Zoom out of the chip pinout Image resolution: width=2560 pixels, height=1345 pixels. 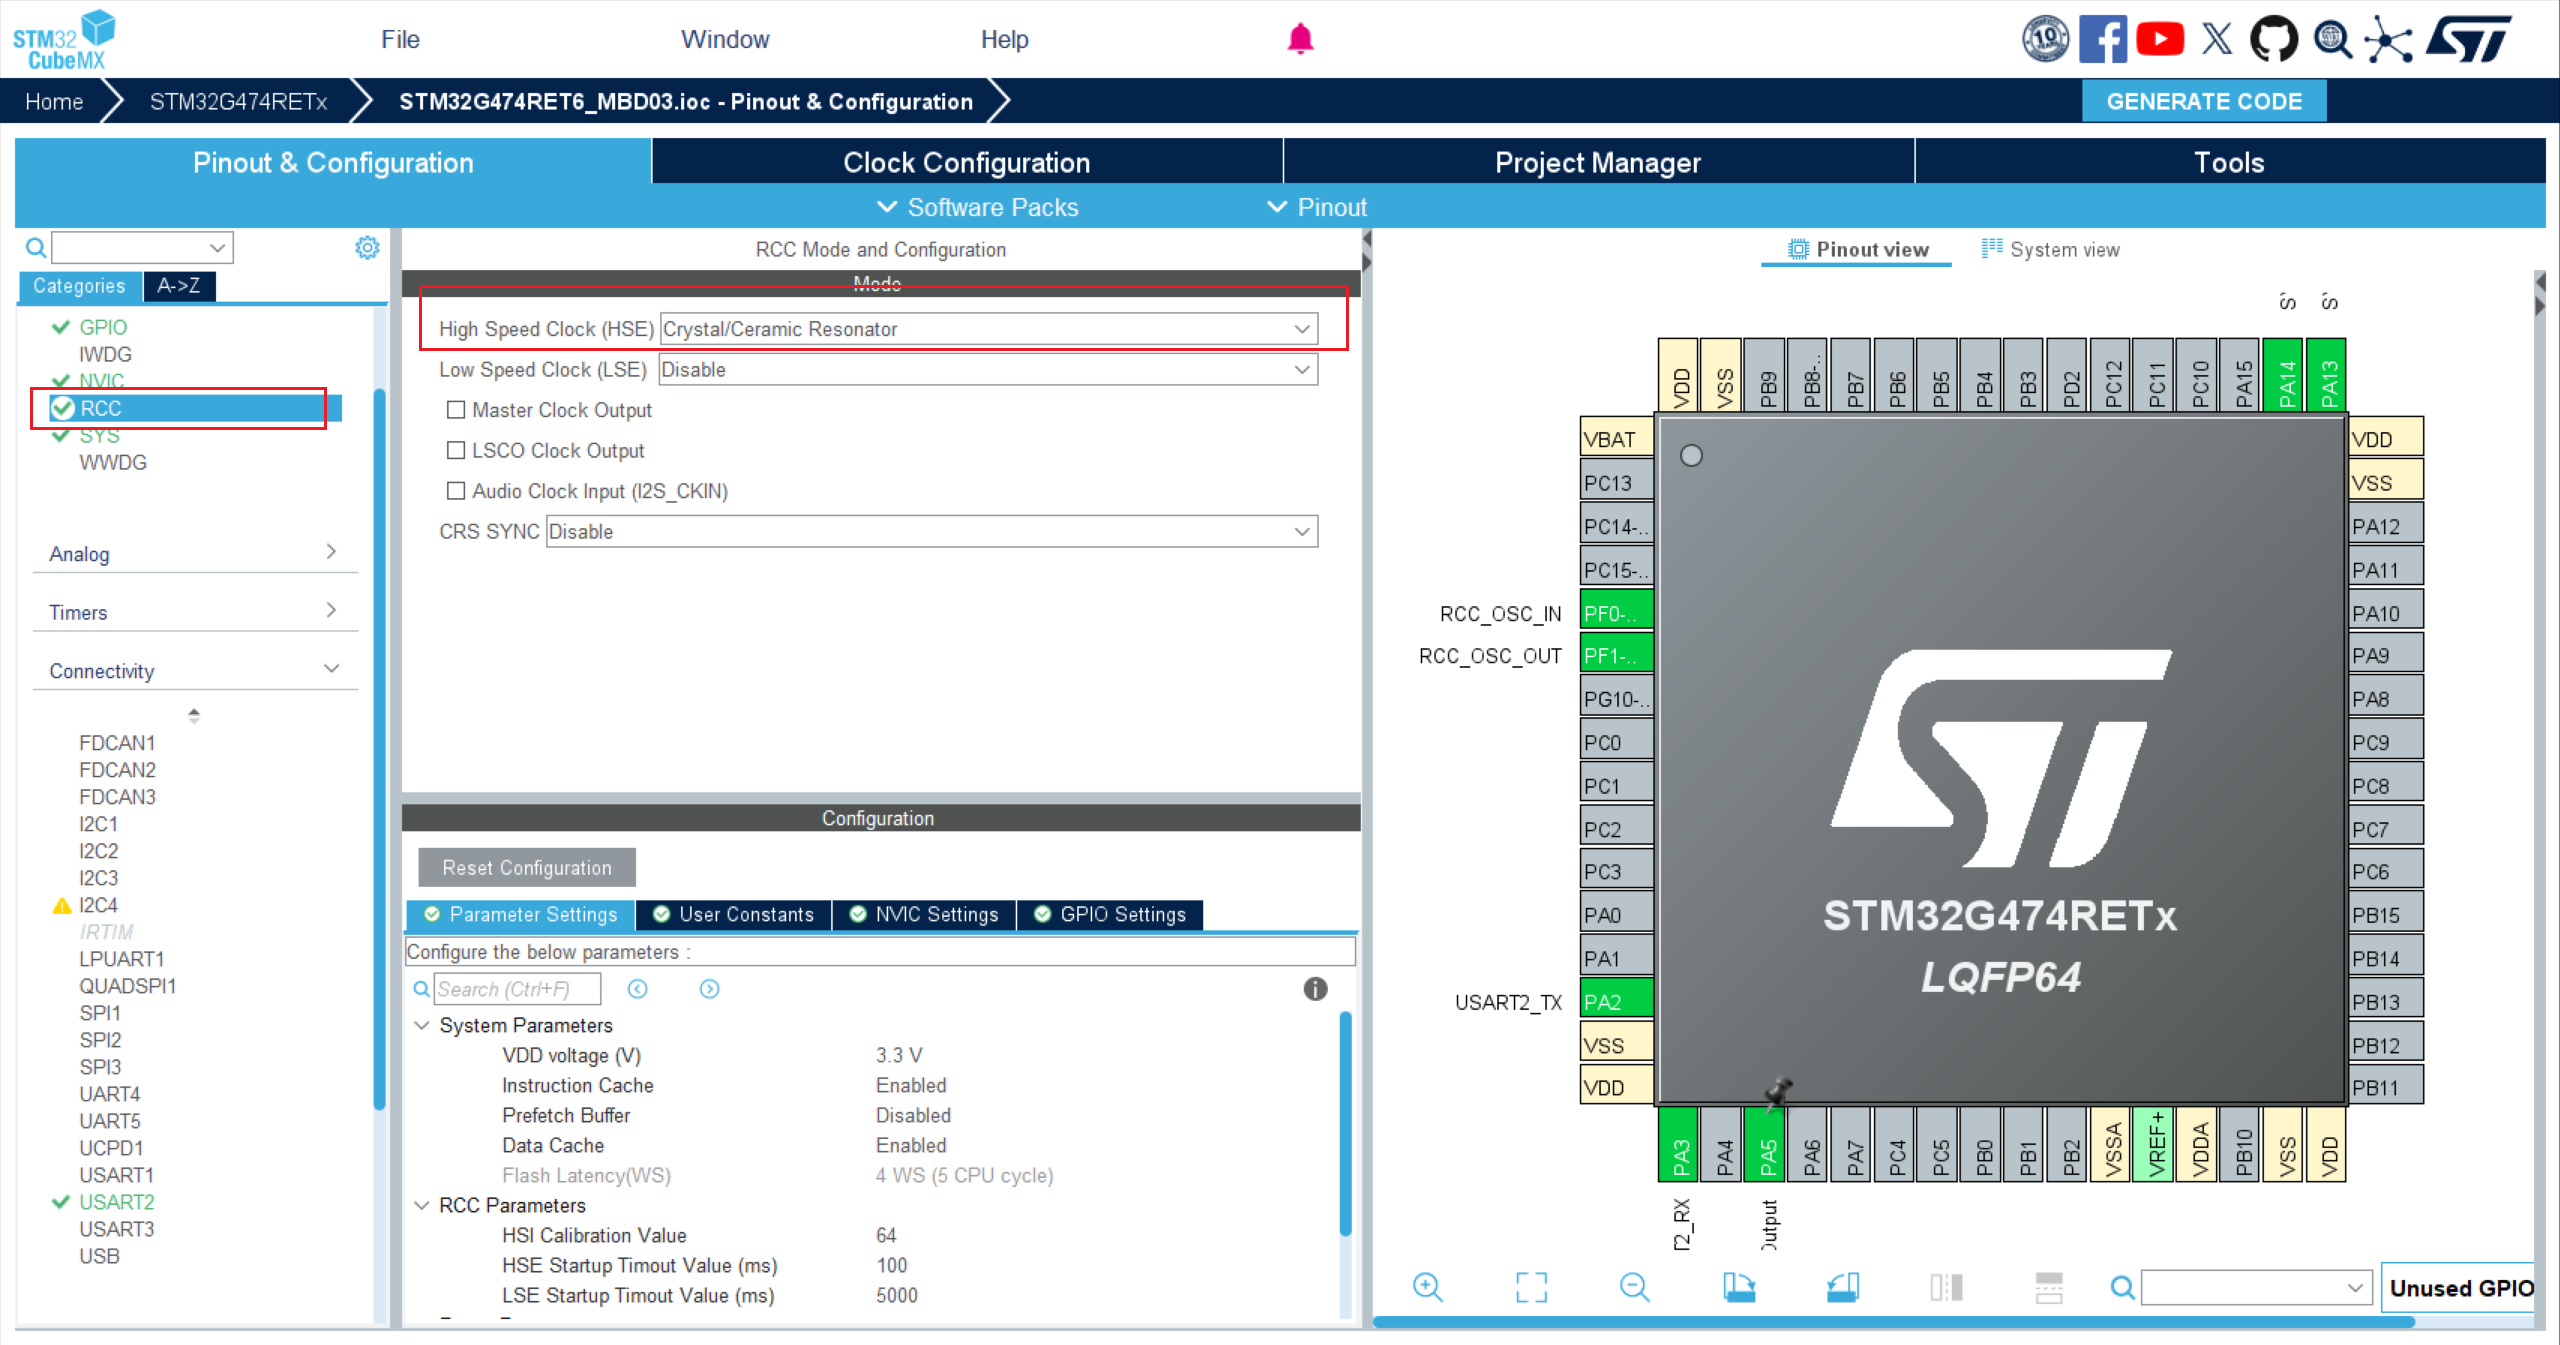click(x=1635, y=1287)
